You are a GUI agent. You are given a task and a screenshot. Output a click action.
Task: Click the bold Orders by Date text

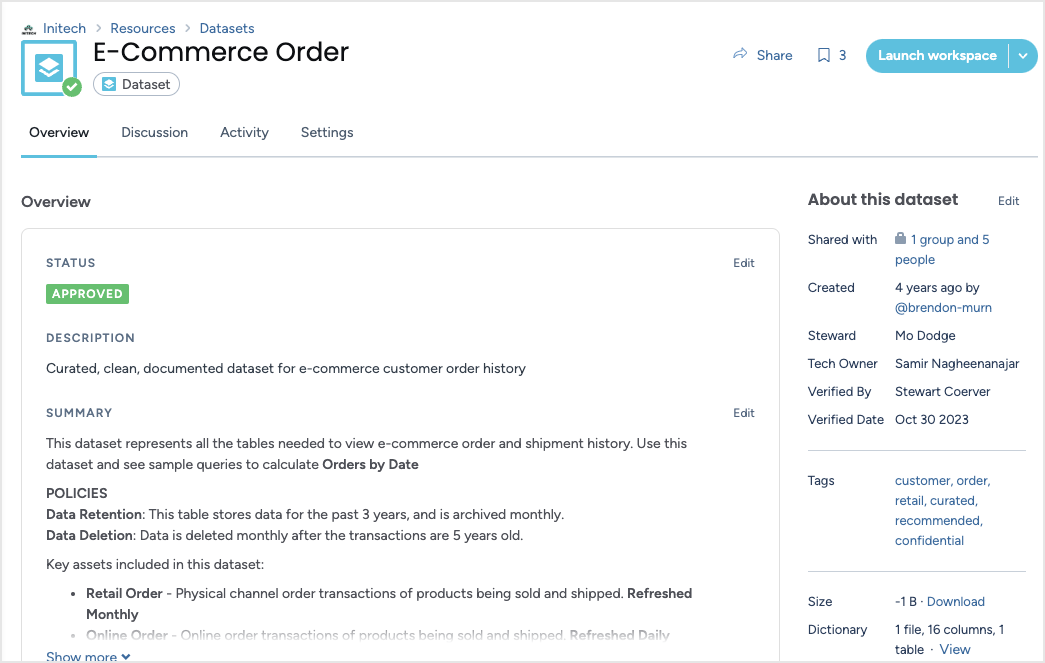point(371,464)
